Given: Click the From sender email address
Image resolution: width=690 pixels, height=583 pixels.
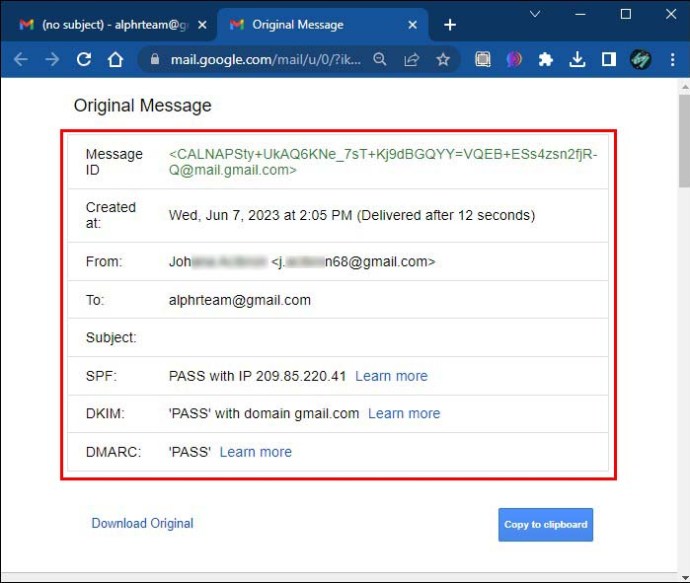Looking at the screenshot, I should pyautogui.click(x=353, y=262).
